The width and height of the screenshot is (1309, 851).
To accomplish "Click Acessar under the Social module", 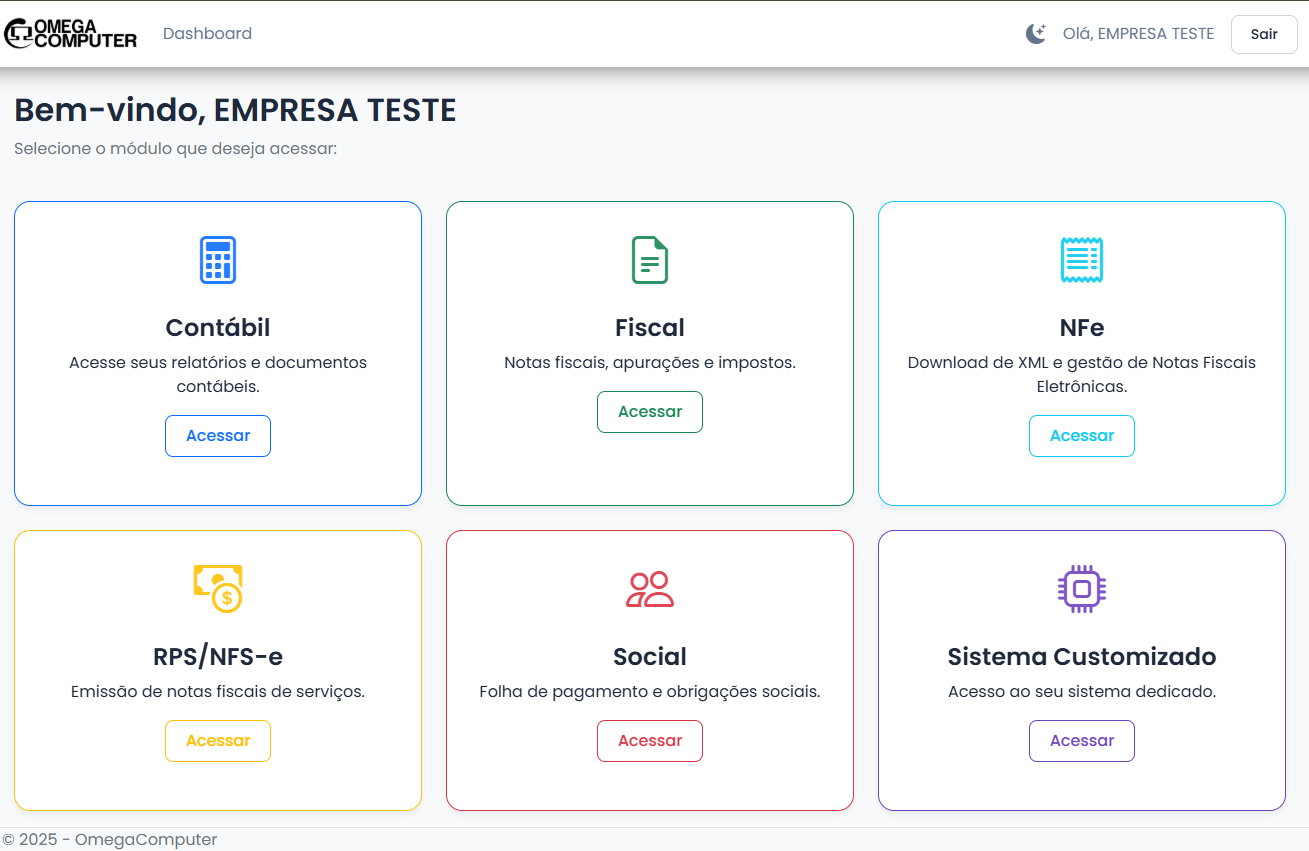I will 650,741.
